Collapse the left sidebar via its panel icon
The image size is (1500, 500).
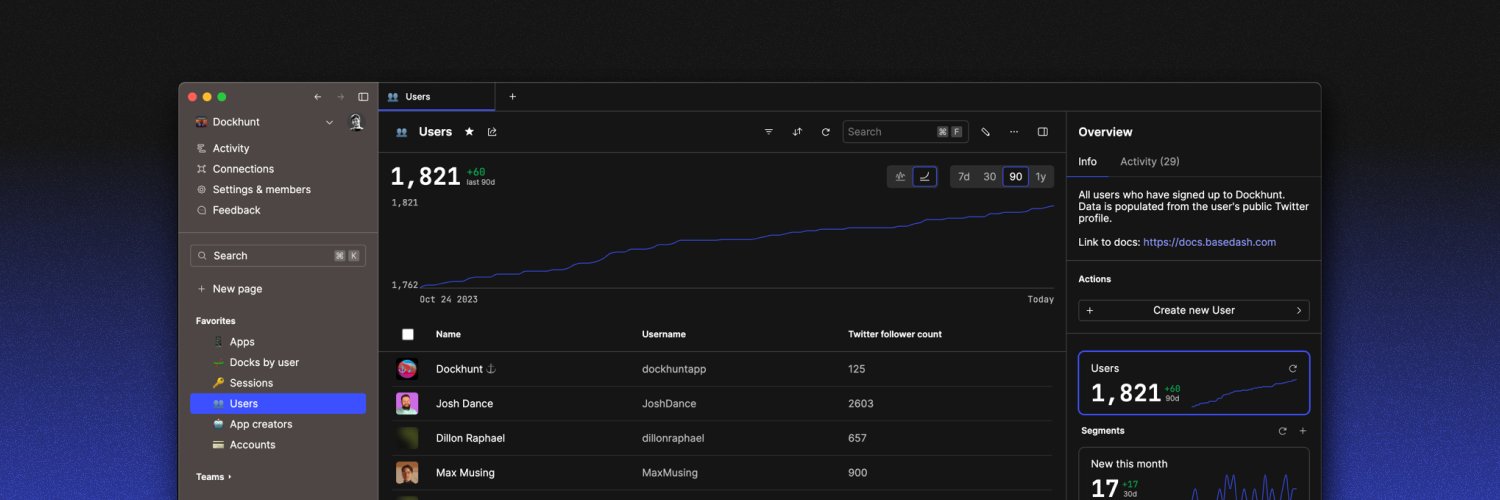click(x=363, y=97)
